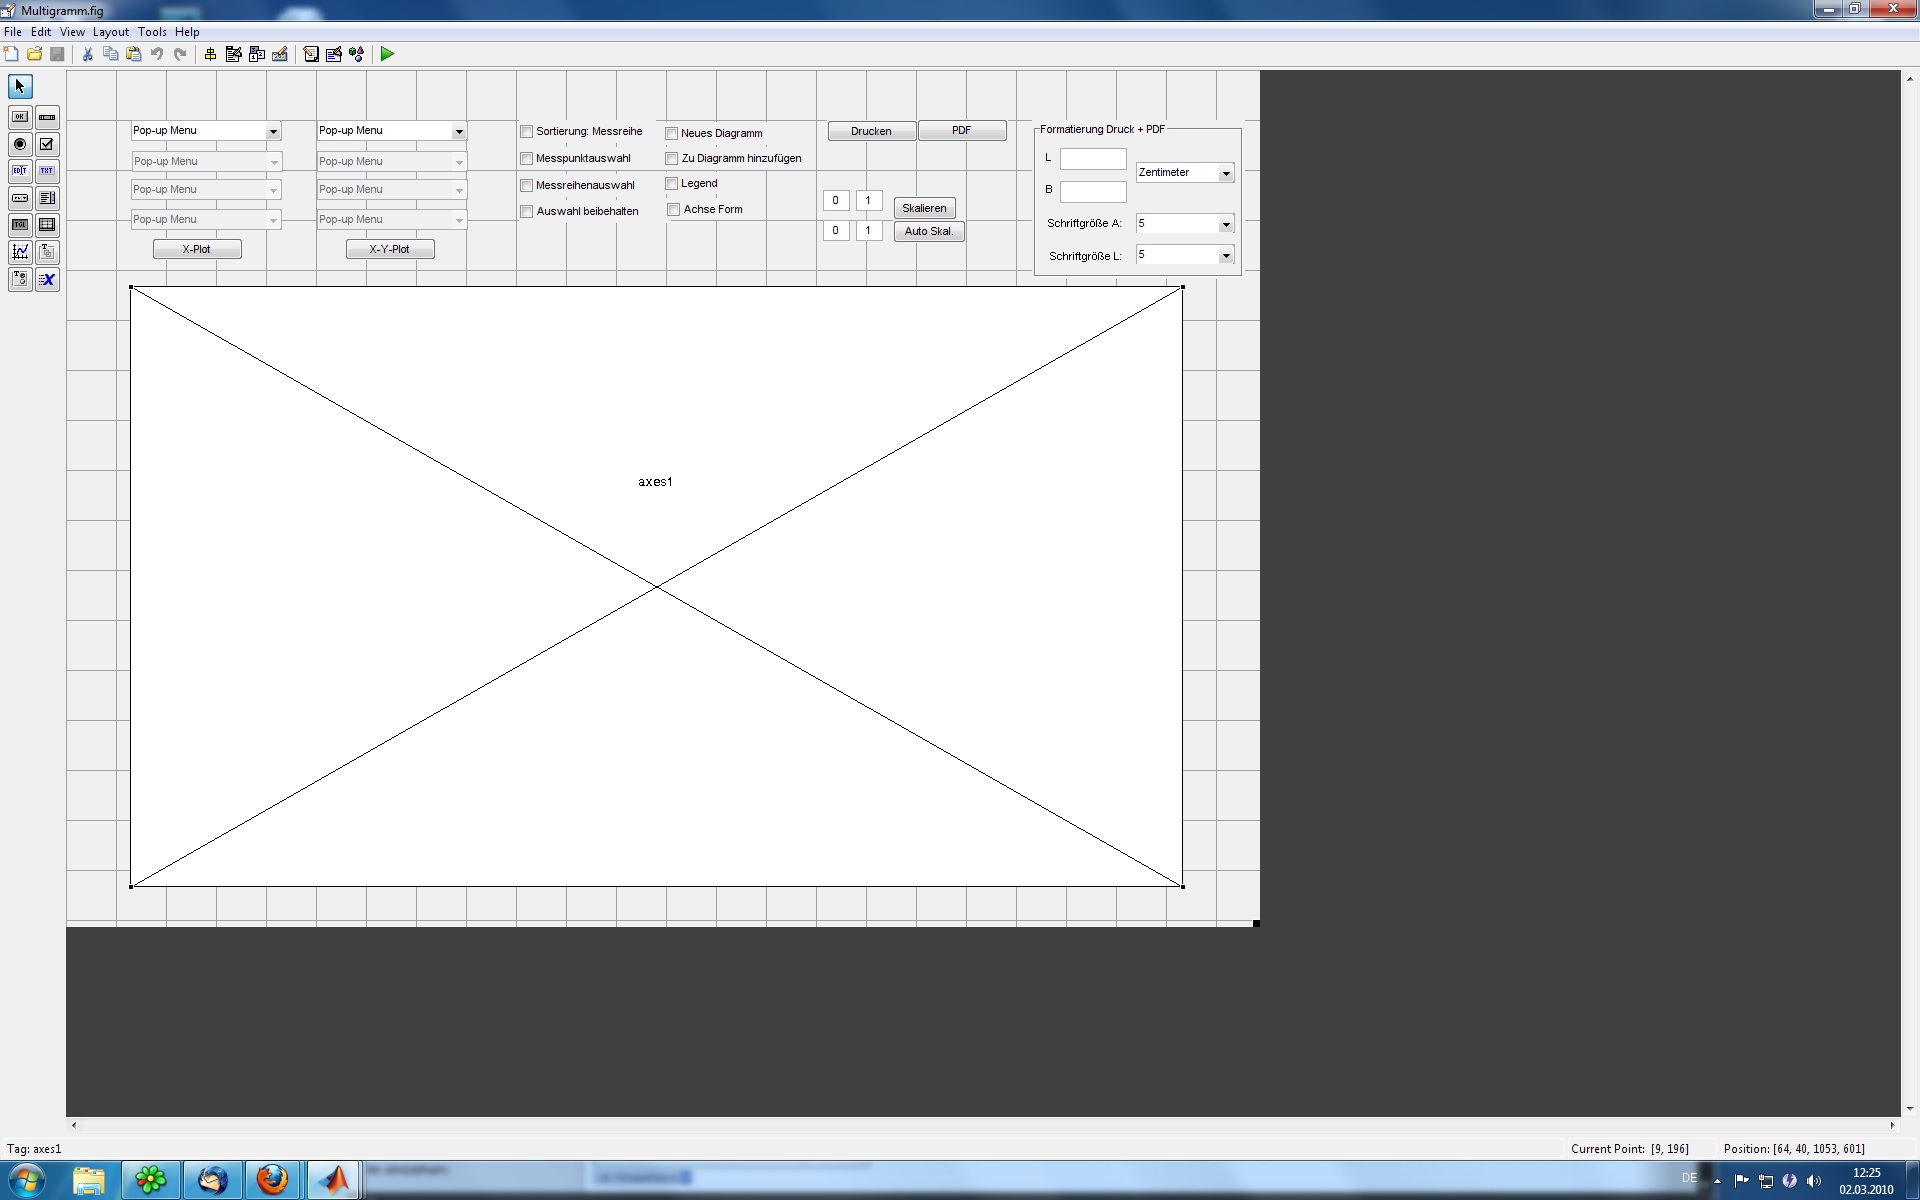Open the Object Browser toolbar icon

click(356, 54)
